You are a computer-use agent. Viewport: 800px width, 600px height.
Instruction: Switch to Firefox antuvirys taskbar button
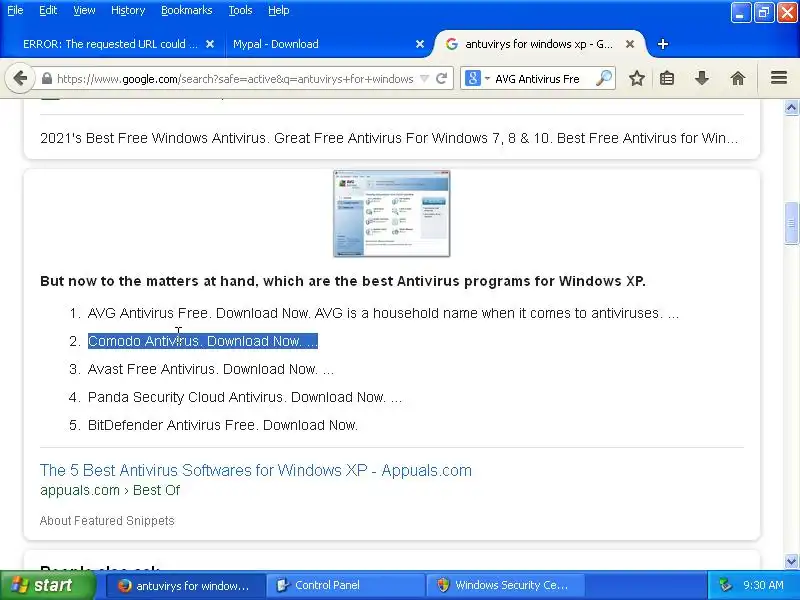tap(186, 585)
